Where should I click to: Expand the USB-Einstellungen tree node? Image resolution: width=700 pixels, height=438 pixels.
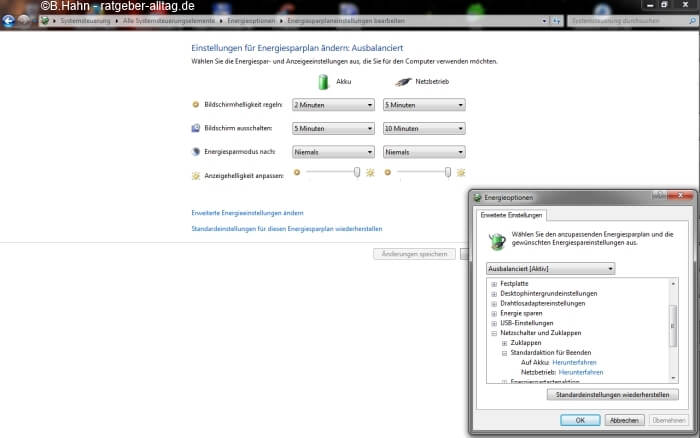(494, 323)
